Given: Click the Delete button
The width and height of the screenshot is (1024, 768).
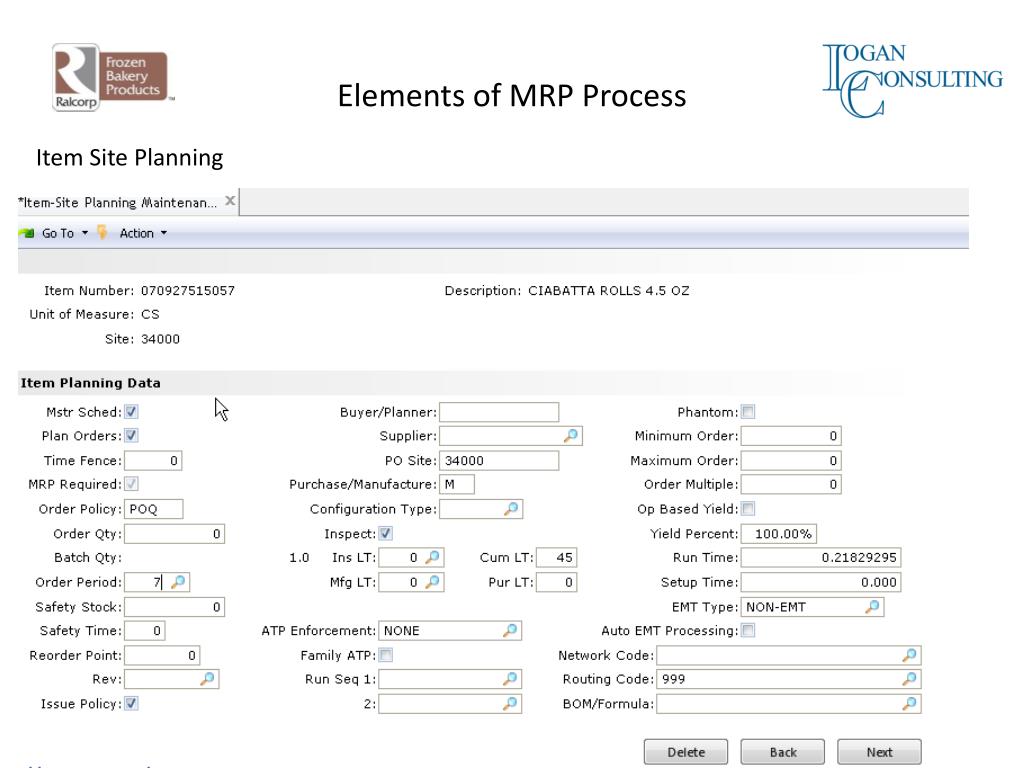Looking at the screenshot, I should (686, 752).
